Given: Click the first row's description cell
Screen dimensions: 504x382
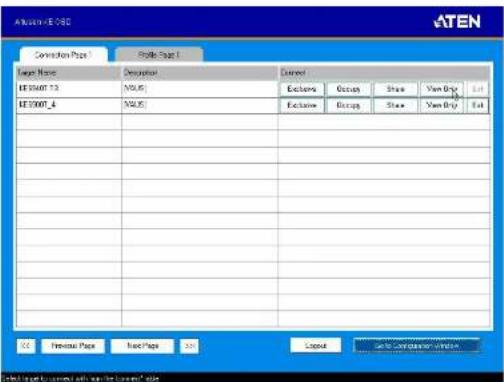Looking at the screenshot, I should pos(199,89).
